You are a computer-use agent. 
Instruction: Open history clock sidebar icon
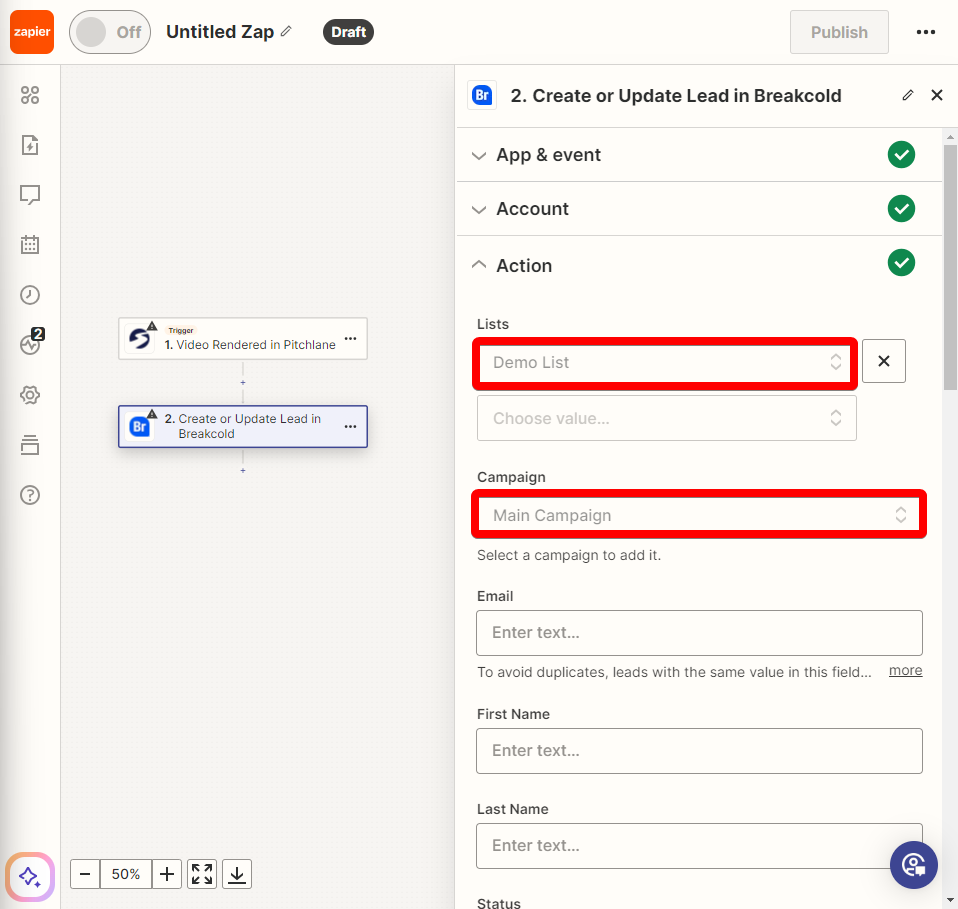[x=30, y=295]
